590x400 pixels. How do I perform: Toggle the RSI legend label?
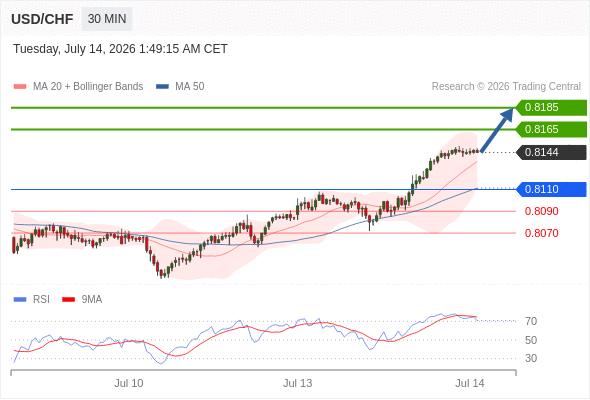(x=41, y=300)
